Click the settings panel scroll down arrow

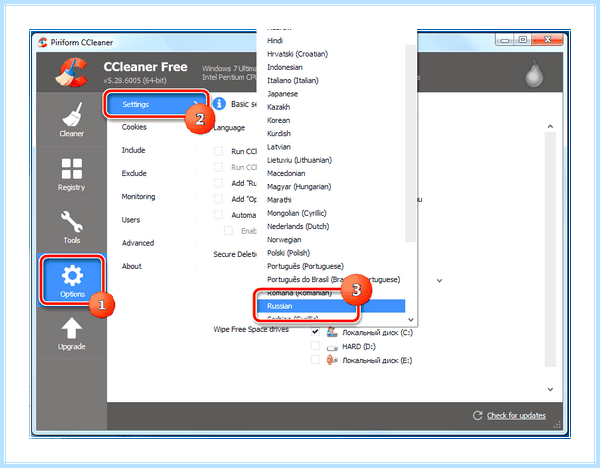550,389
